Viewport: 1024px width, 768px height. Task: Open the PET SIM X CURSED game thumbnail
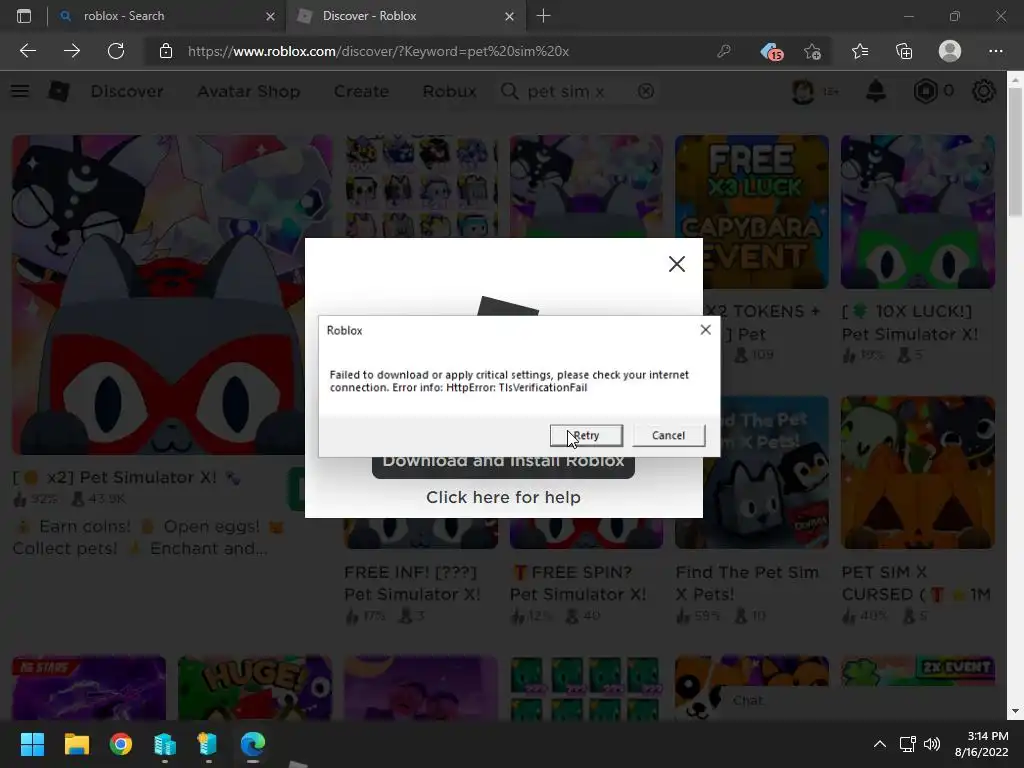pos(918,472)
